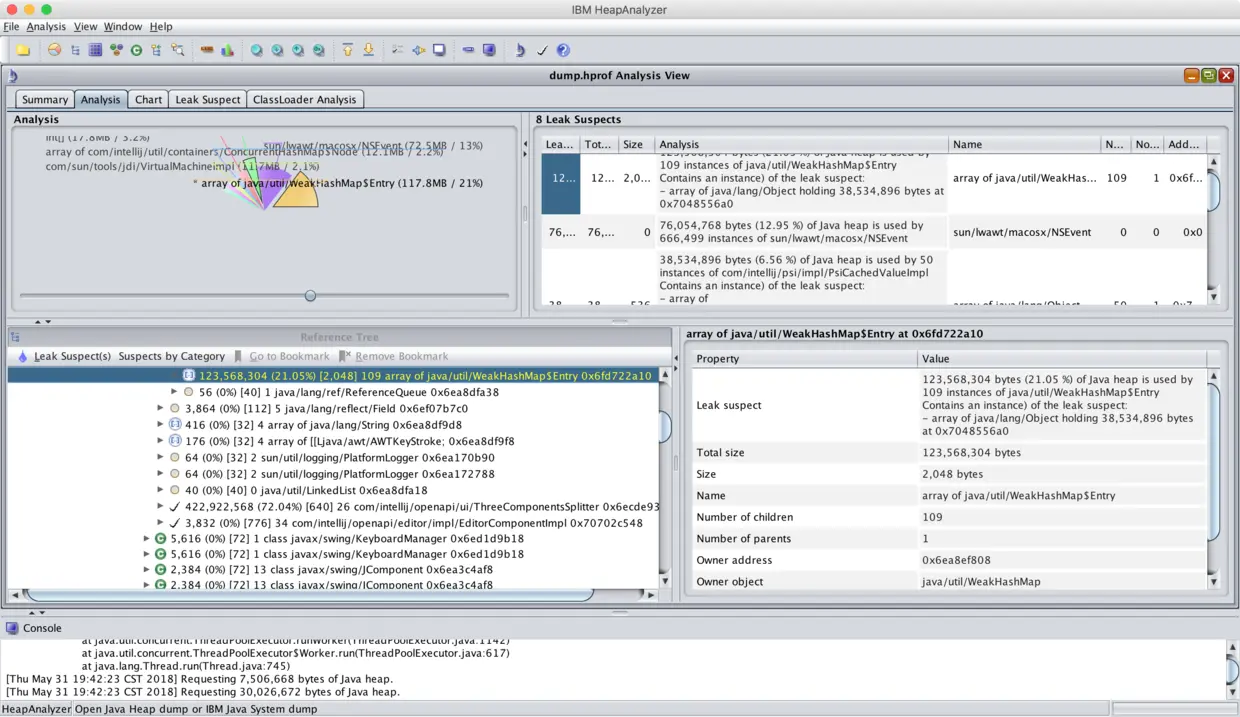Image resolution: width=1240 pixels, height=717 pixels.
Task: Expand PlatformLogger 0x6ea170b90 tree node
Action: pyautogui.click(x=161, y=457)
